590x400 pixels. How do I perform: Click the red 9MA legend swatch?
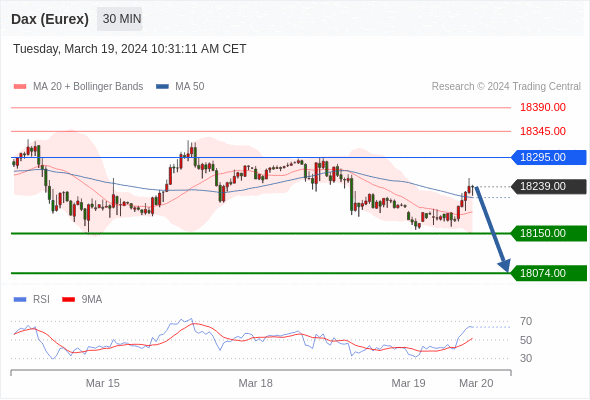click(68, 300)
